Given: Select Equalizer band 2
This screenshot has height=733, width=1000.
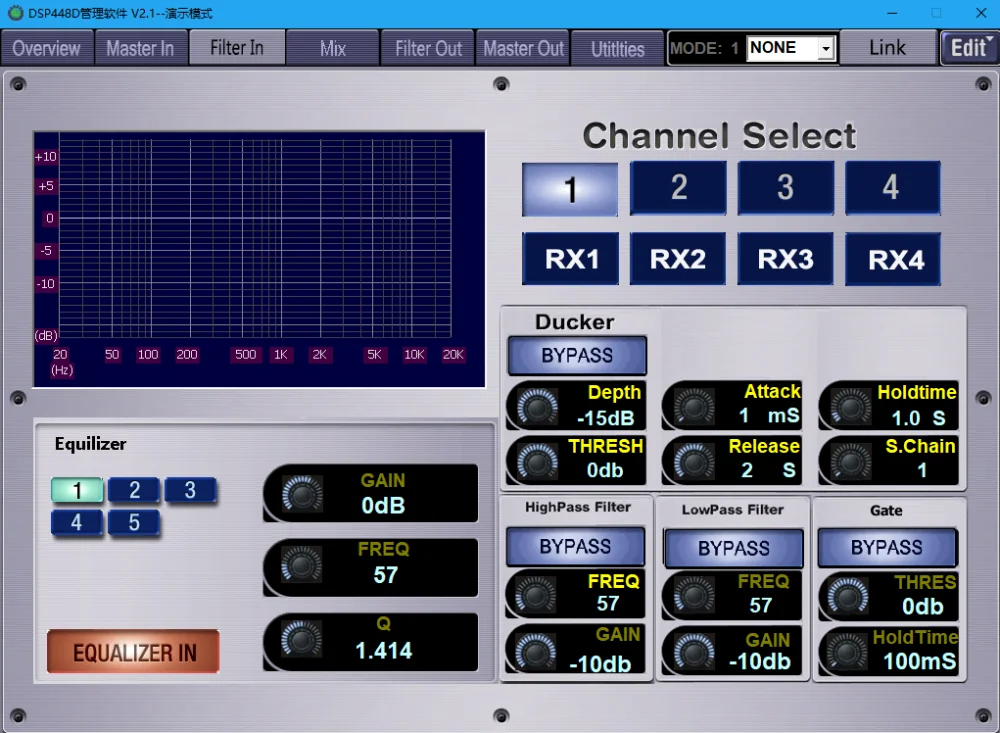Looking at the screenshot, I should 134,490.
